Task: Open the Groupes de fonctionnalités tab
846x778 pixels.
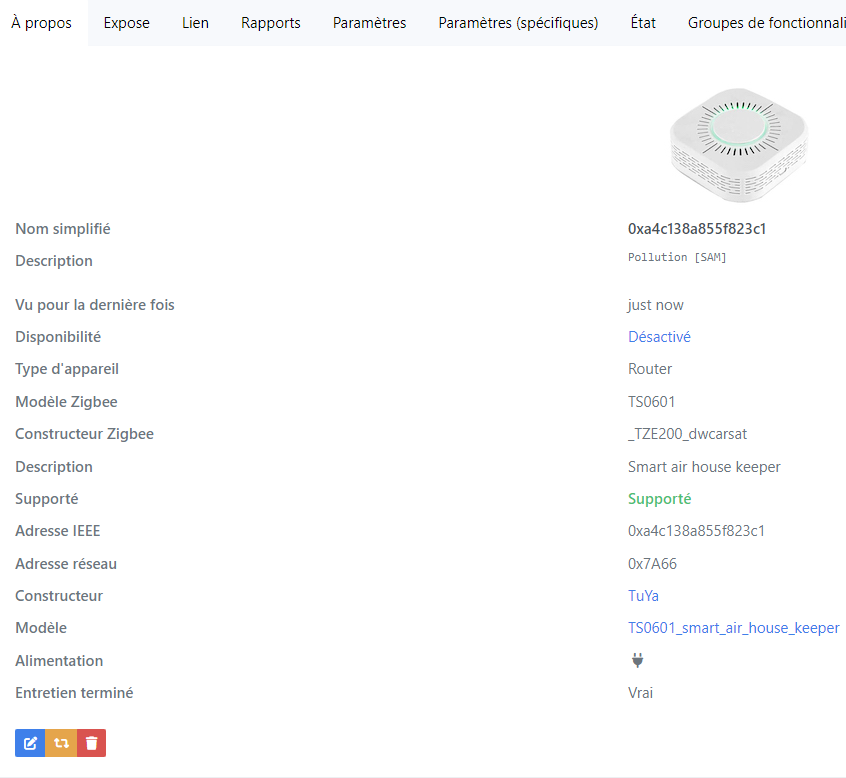Action: tap(767, 23)
